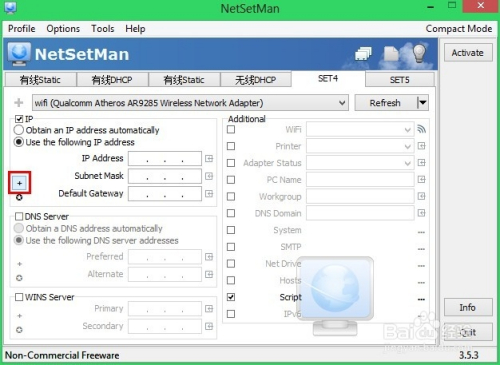The image size is (500, 365).
Task: Click the plus icon left of adapter dropdown
Action: pos(19,103)
